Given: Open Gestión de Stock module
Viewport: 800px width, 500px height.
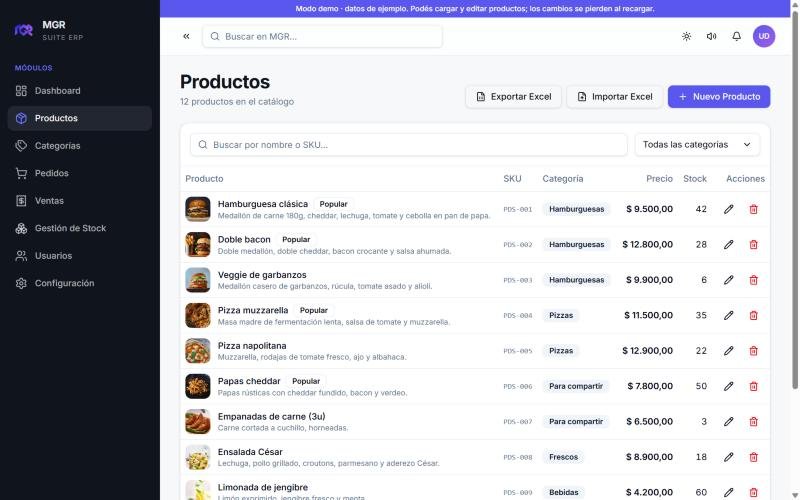Looking at the screenshot, I should coord(80,229).
